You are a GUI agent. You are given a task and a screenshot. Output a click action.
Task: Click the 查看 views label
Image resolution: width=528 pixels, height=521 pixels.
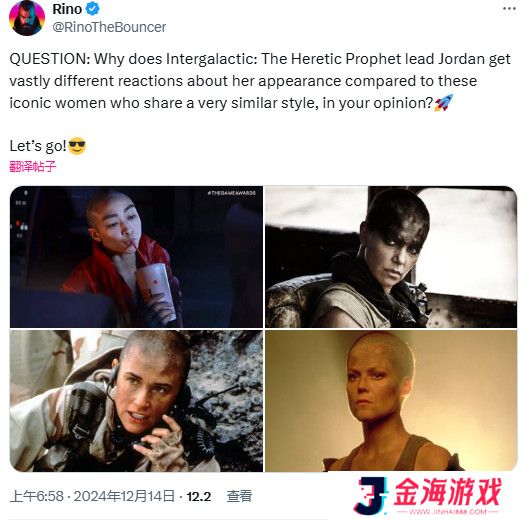point(239,496)
